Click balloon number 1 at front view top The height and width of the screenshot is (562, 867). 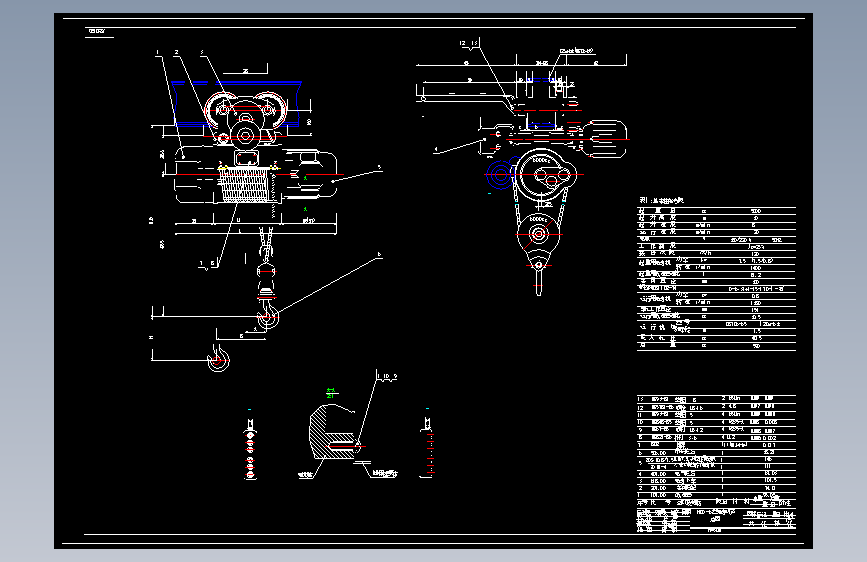click(157, 53)
